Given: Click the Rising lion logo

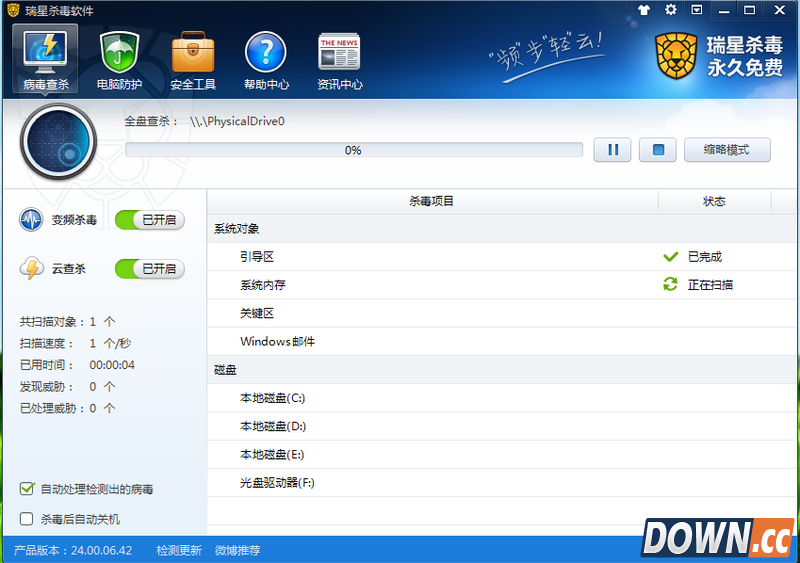Looking at the screenshot, I should pos(676,56).
